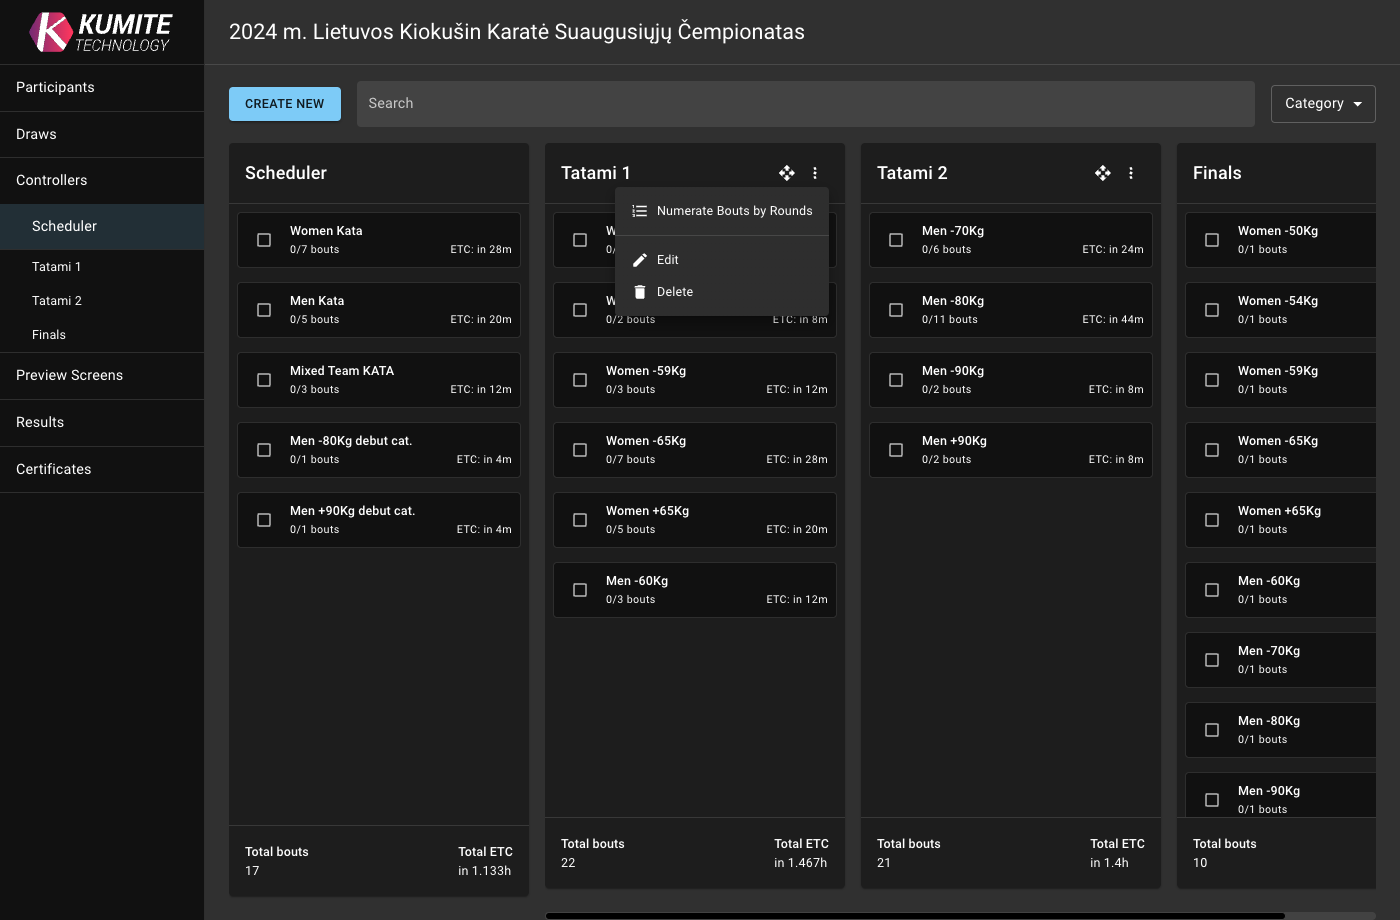
Task: Choose Numerate Bouts by Rounds
Action: coord(734,211)
